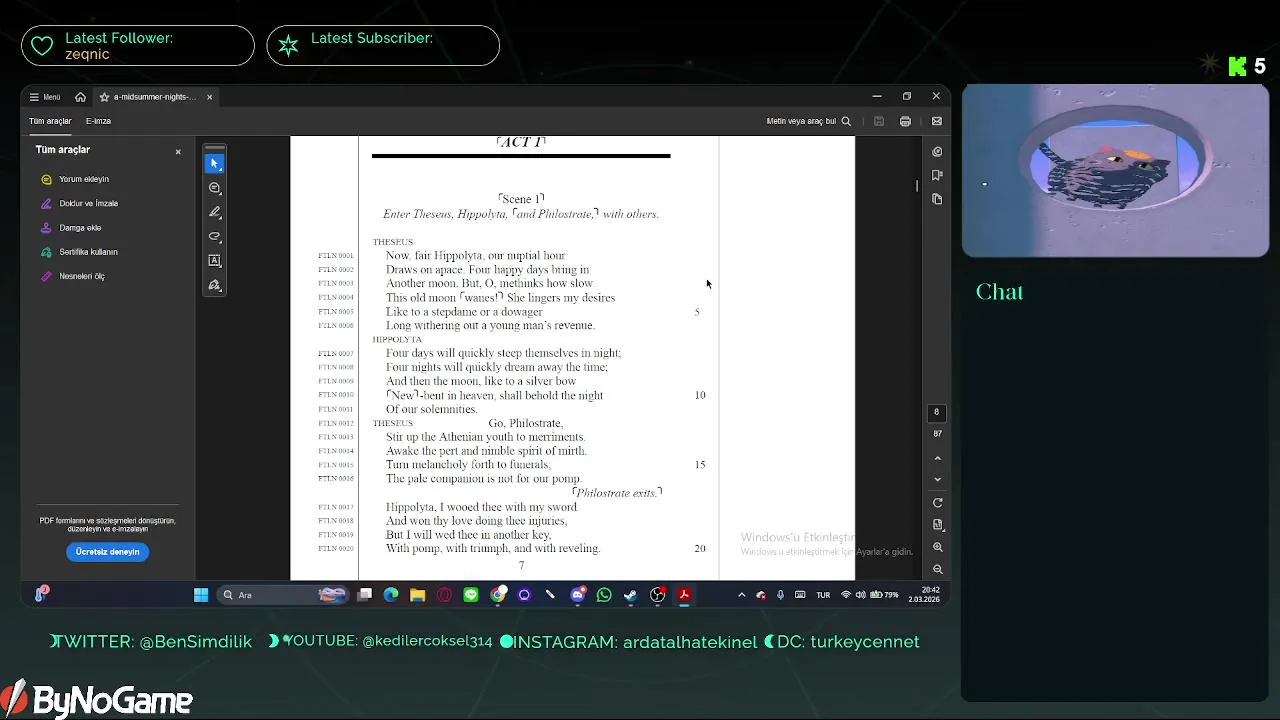
Task: Click the stage direction 'Philostrate exits.'
Action: point(617,493)
